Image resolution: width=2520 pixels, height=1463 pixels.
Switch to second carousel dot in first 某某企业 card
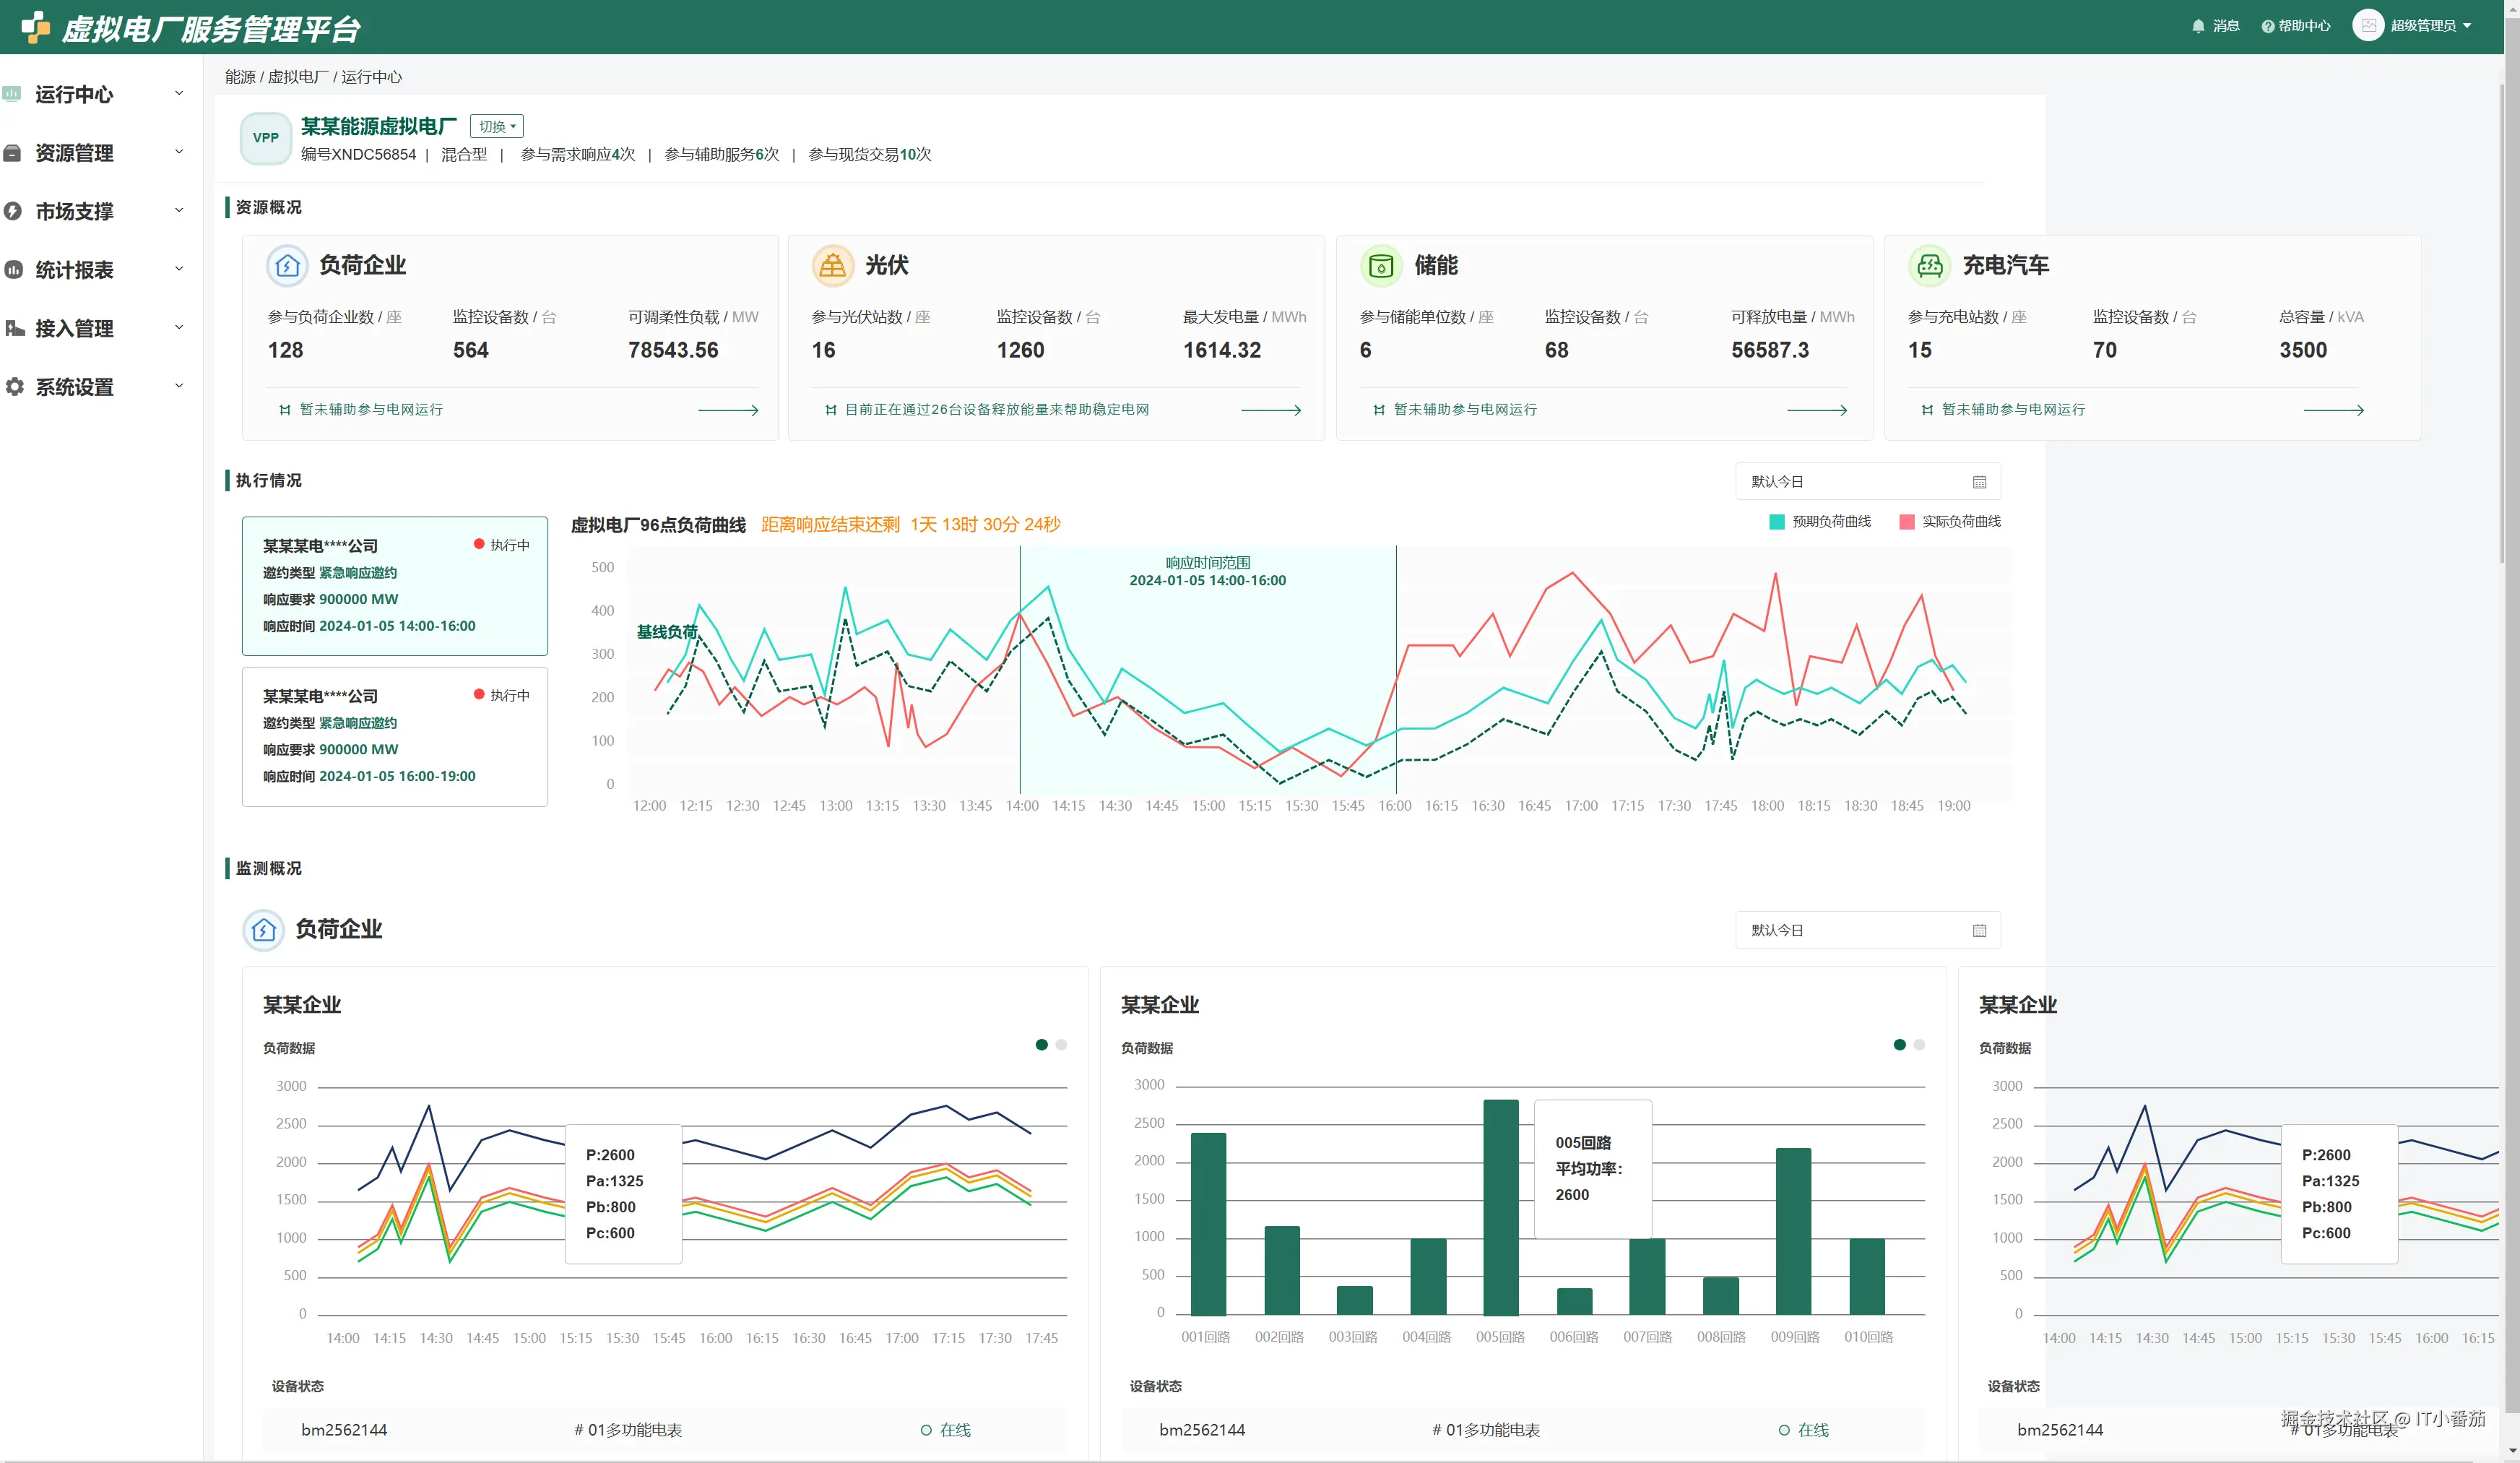[x=1061, y=1045]
